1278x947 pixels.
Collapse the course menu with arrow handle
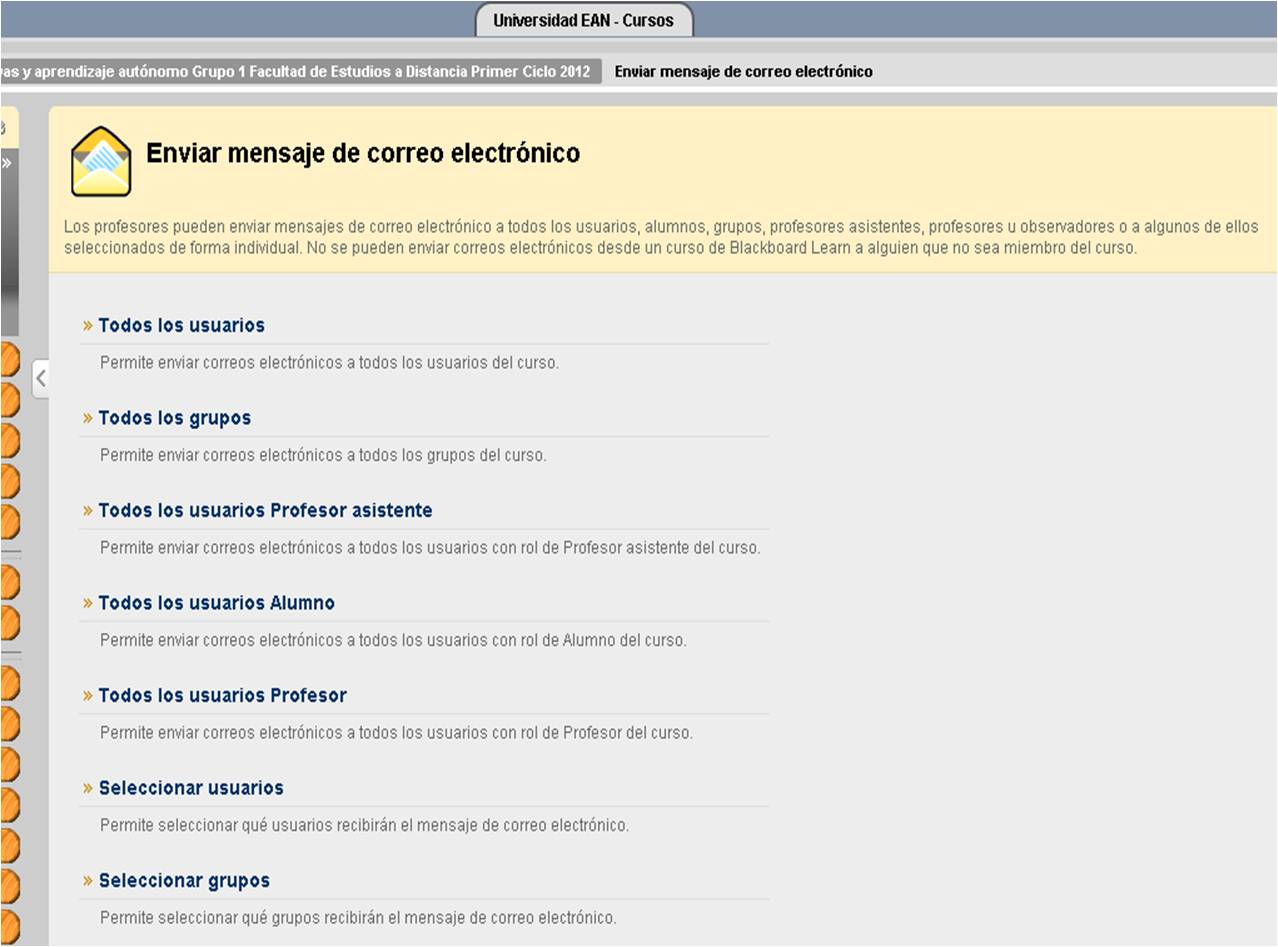pos(40,378)
